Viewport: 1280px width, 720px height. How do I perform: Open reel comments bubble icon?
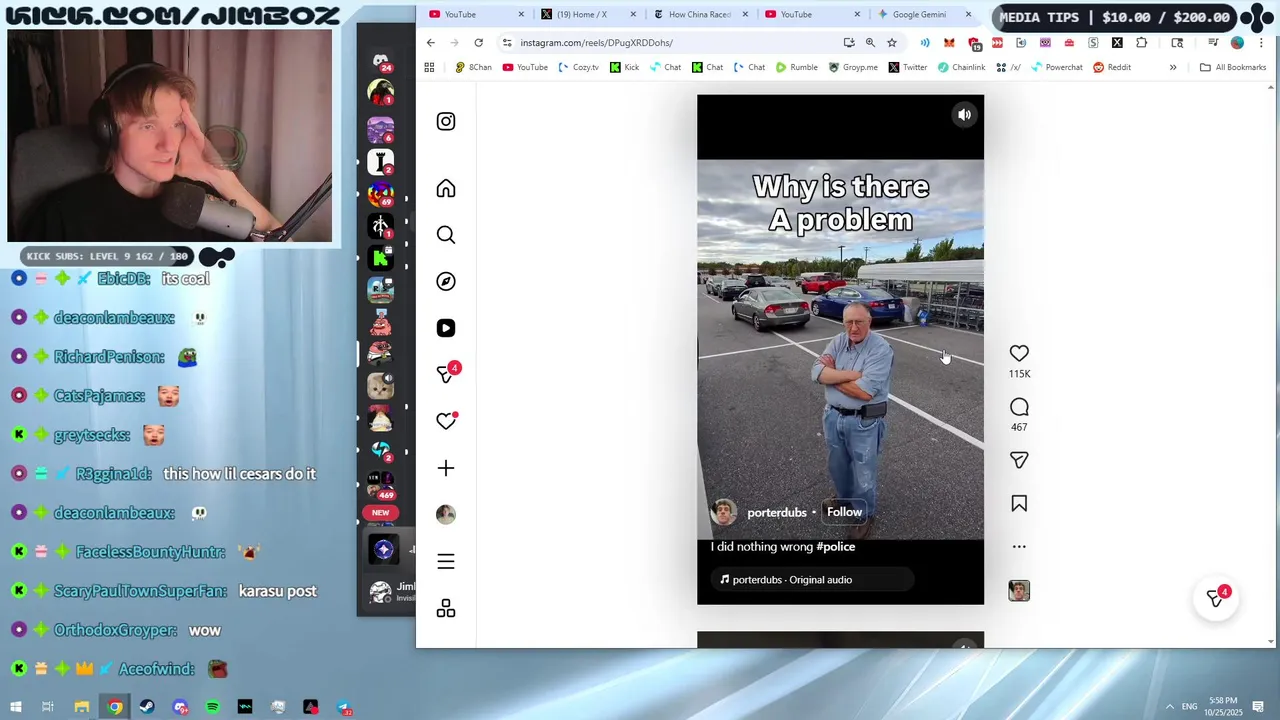coord(1019,407)
